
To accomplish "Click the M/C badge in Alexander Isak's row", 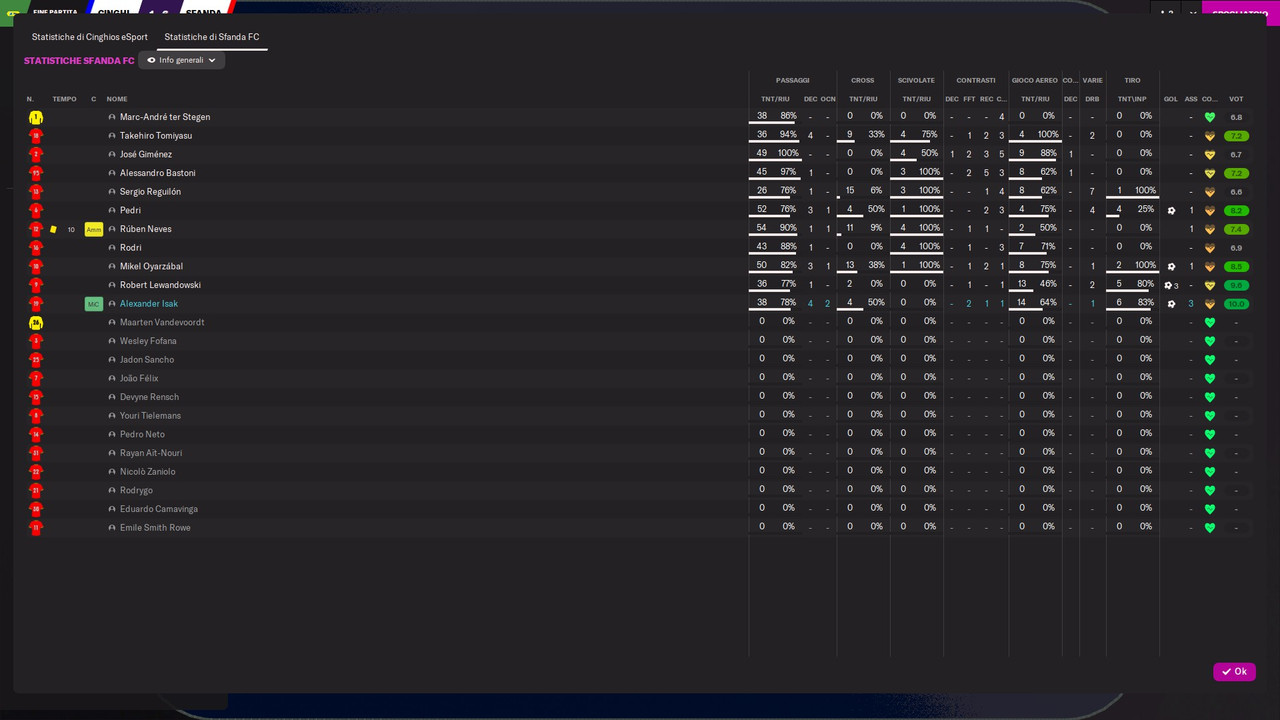I will (x=94, y=304).
